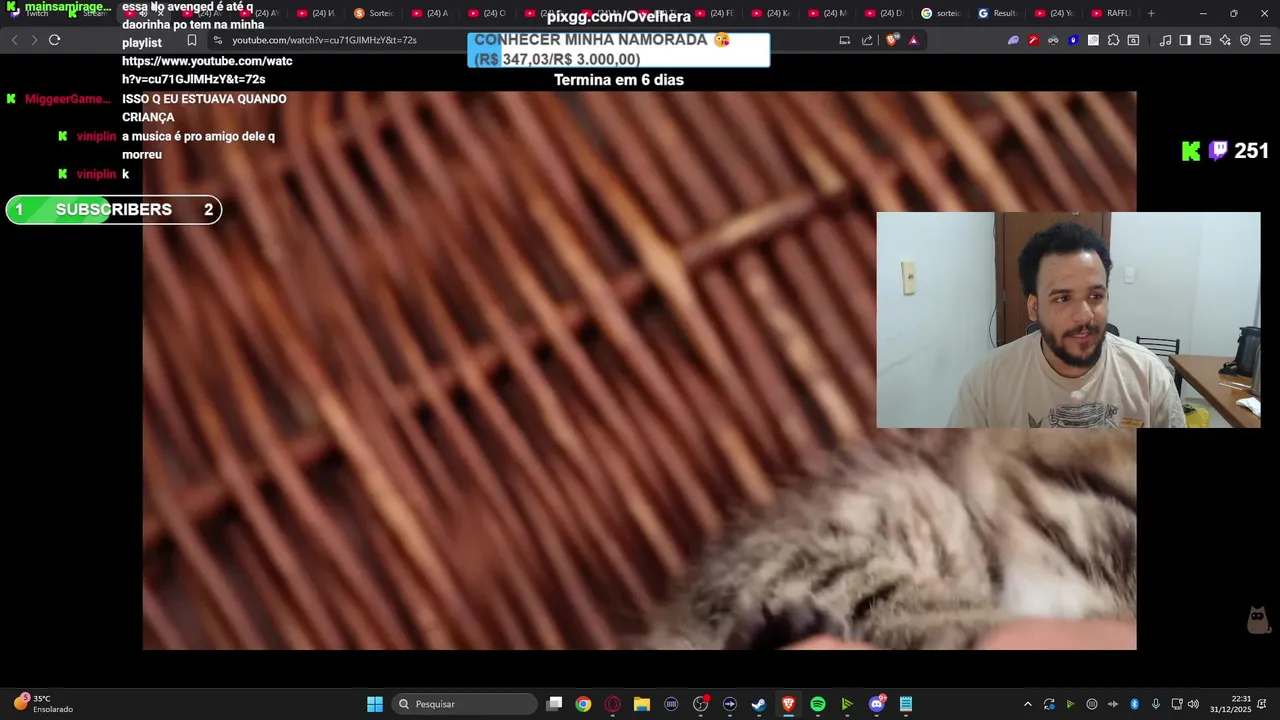Open the Brave Rewards triangle icon
The image size is (1280, 720).
tap(913, 40)
